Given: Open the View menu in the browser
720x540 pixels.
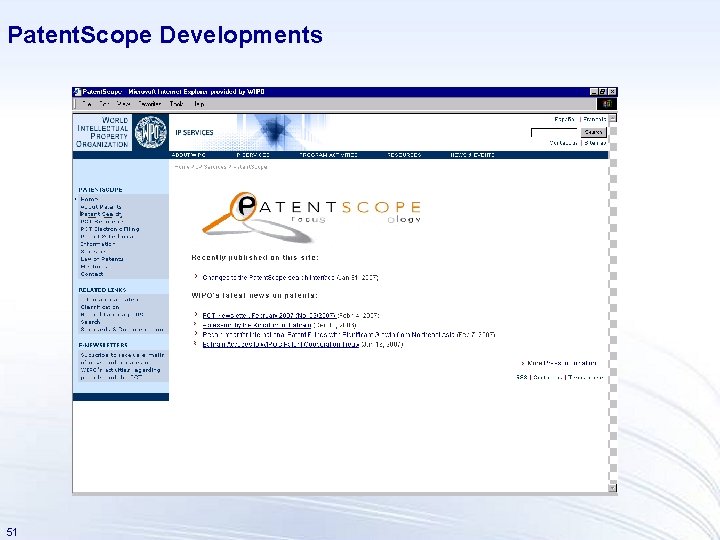Looking at the screenshot, I should (x=124, y=104).
